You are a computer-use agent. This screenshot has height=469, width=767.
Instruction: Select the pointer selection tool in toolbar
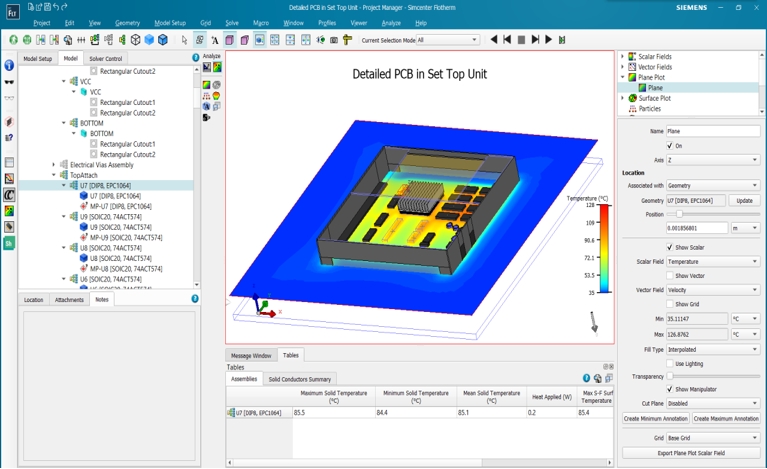(184, 40)
